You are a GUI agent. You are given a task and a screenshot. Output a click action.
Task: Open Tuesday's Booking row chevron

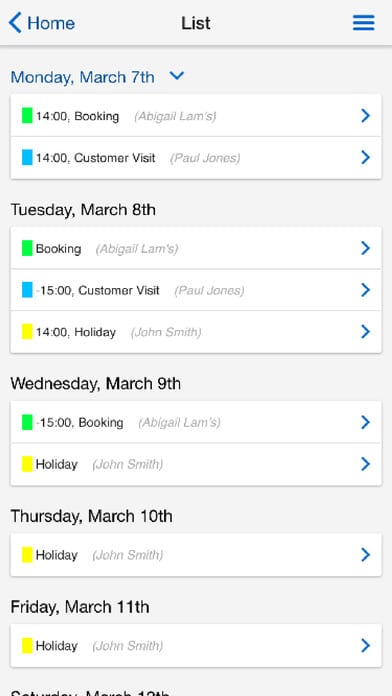pos(365,248)
